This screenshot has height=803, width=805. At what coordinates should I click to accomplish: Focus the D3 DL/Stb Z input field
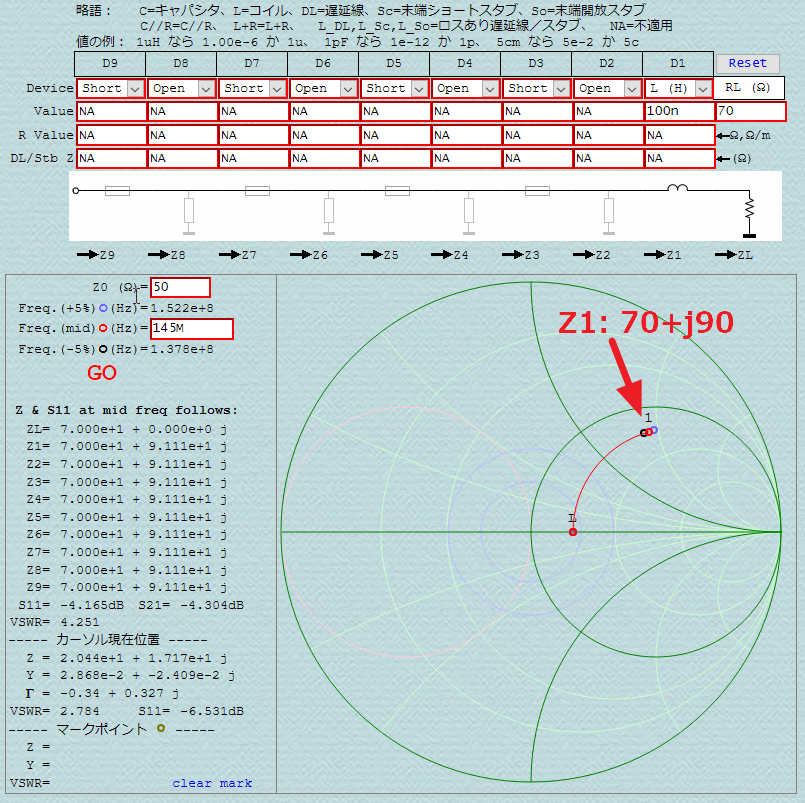537,159
